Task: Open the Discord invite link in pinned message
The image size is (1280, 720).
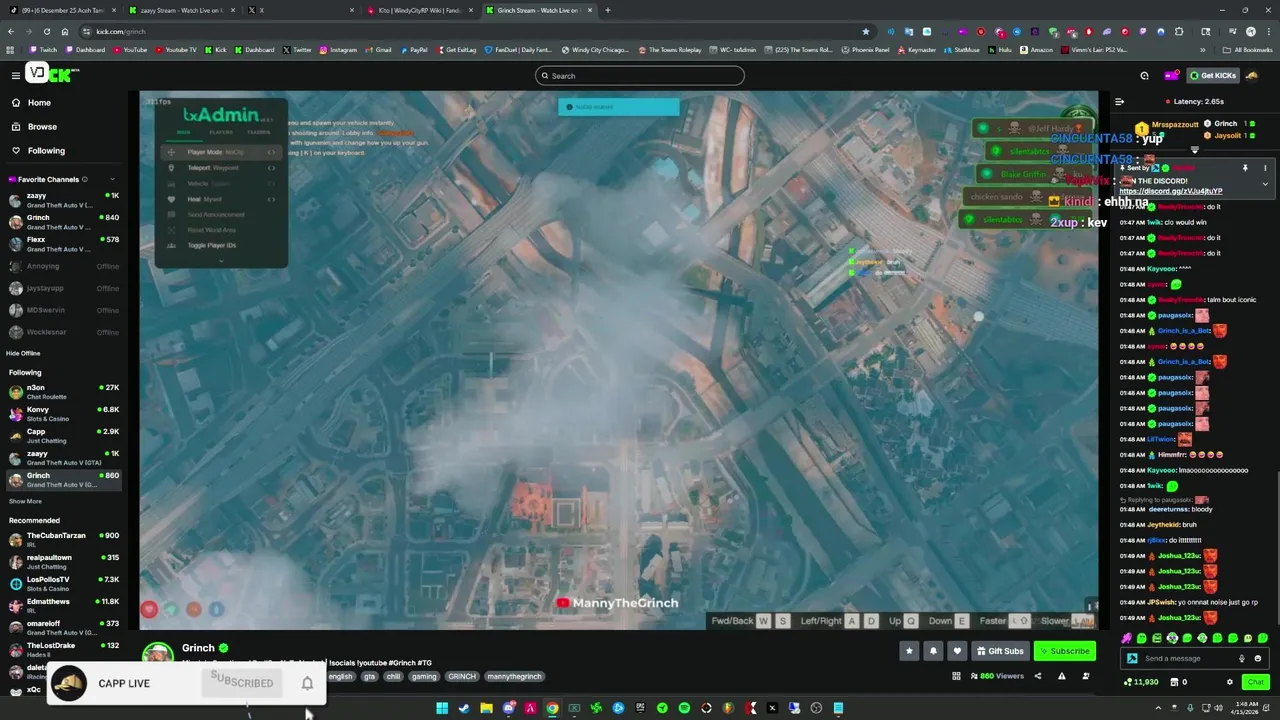Action: (x=1171, y=191)
